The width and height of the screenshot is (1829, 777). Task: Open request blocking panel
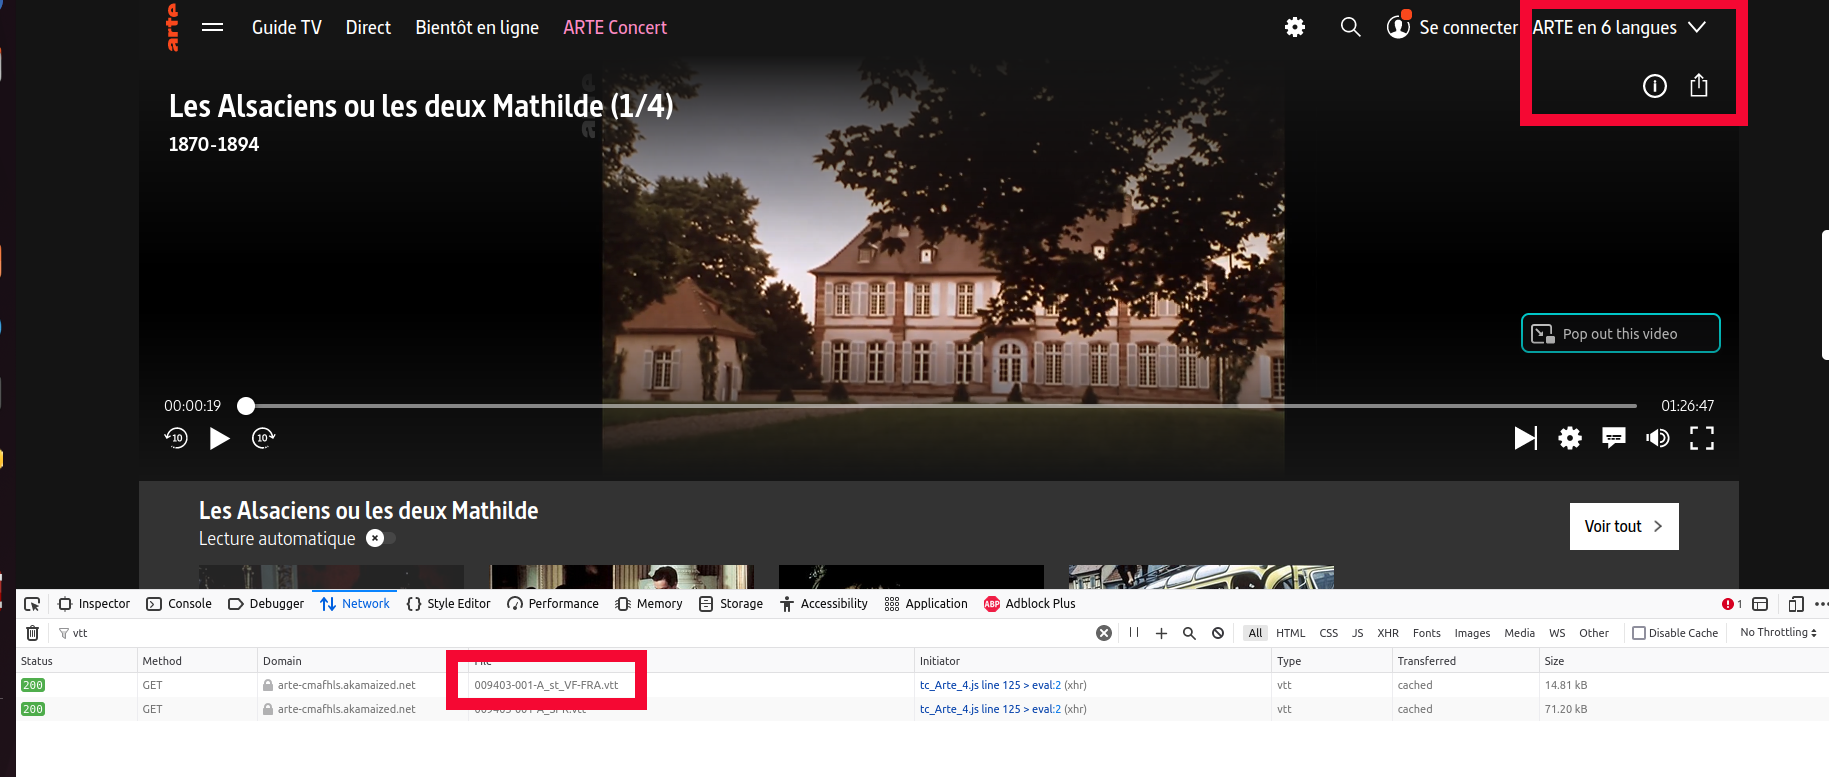pyautogui.click(x=1218, y=633)
